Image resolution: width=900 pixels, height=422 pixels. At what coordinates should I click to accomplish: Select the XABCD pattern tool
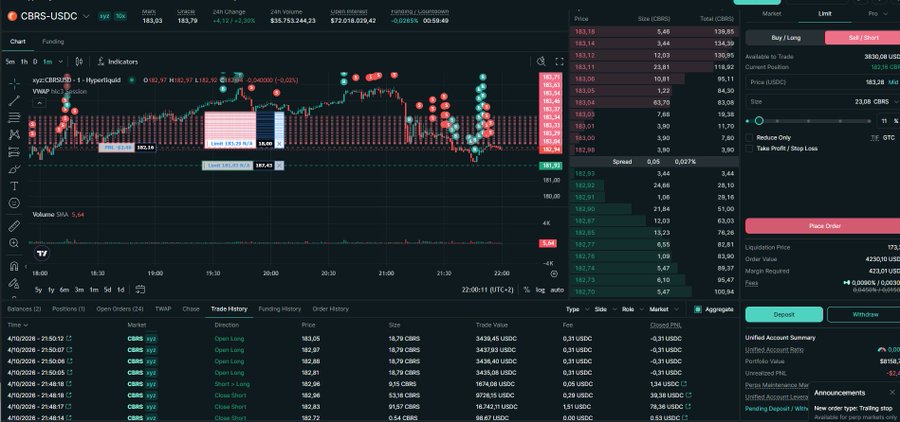click(x=14, y=134)
